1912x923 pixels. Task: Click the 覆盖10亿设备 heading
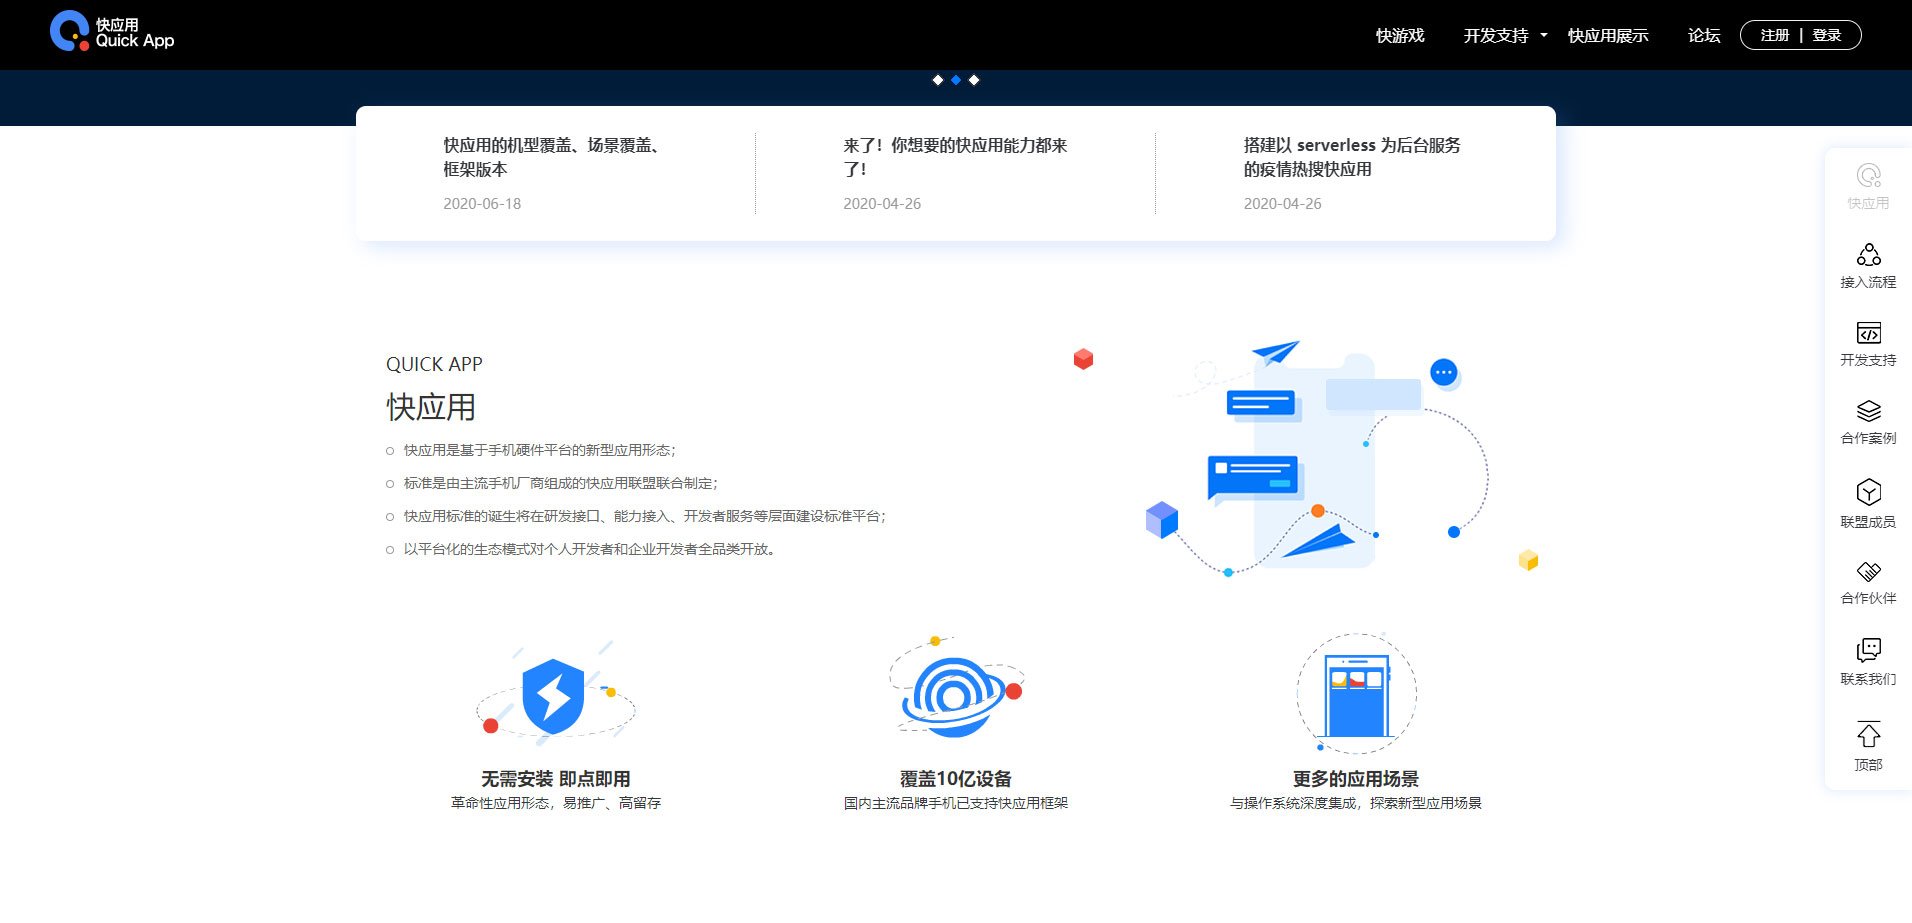click(x=956, y=779)
